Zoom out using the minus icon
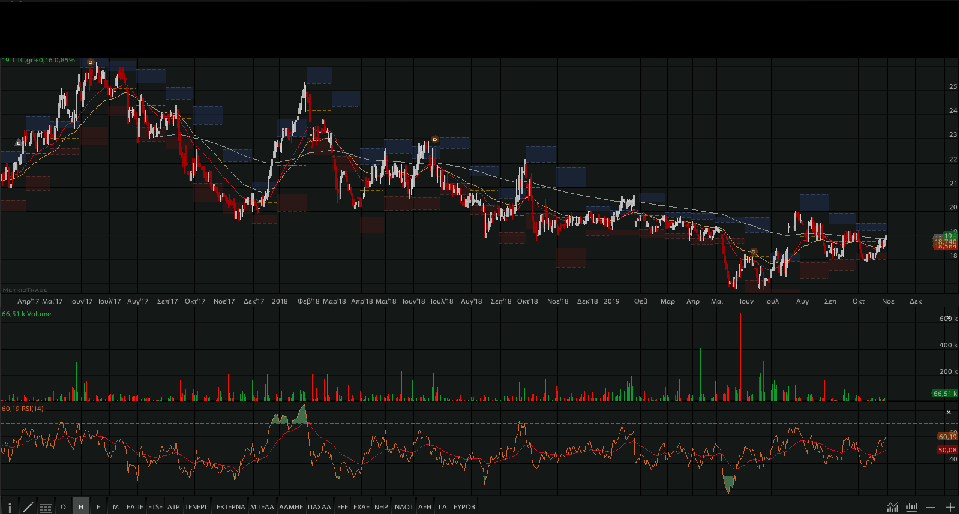 pyautogui.click(x=931, y=507)
